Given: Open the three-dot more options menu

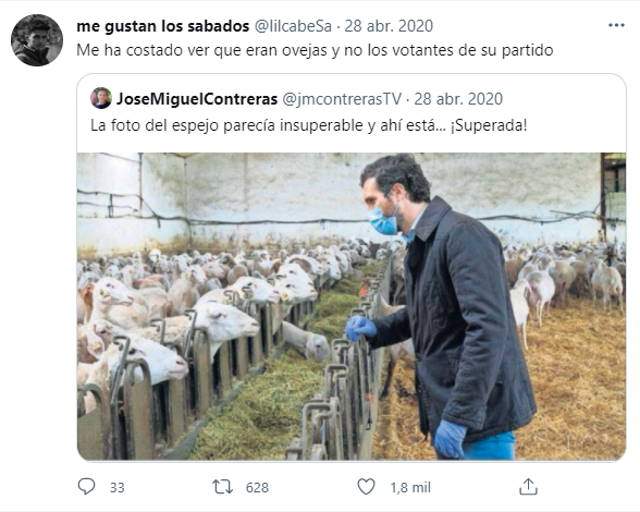Looking at the screenshot, I should tap(616, 25).
